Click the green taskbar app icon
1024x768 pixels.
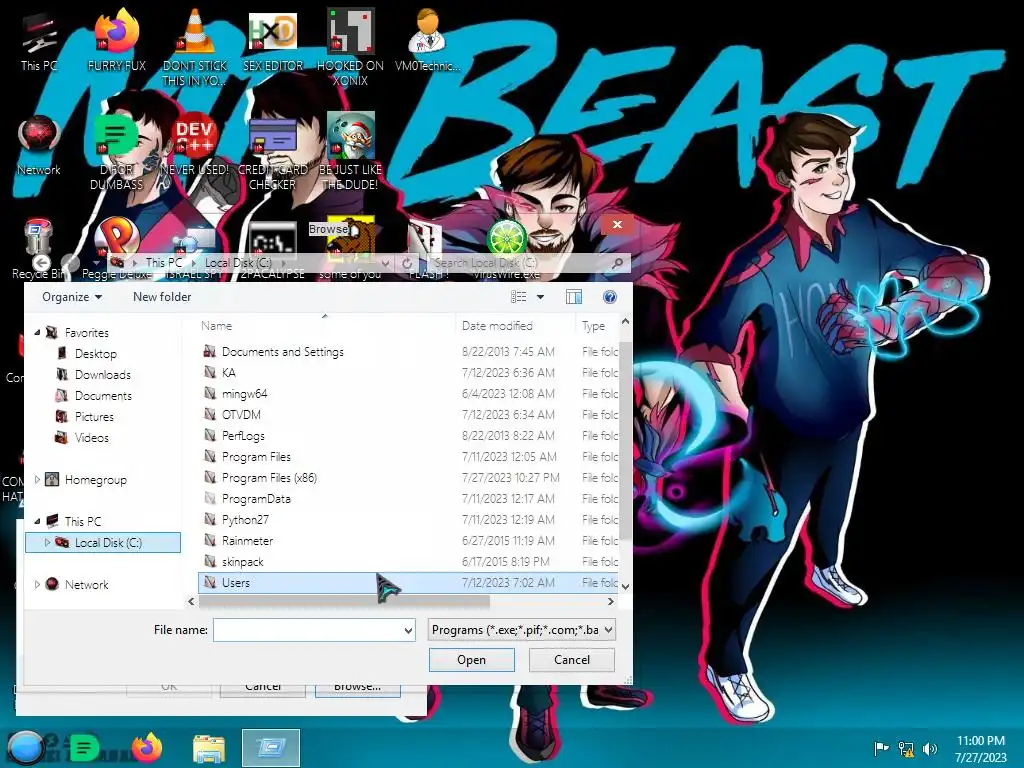84,748
